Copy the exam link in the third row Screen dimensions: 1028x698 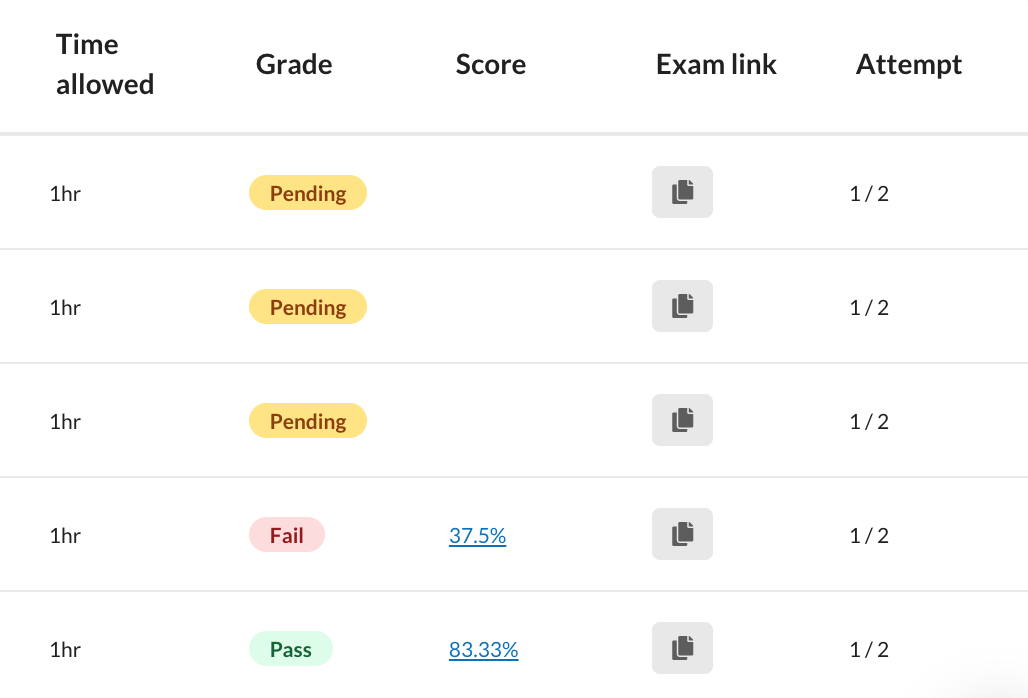pyautogui.click(x=682, y=420)
